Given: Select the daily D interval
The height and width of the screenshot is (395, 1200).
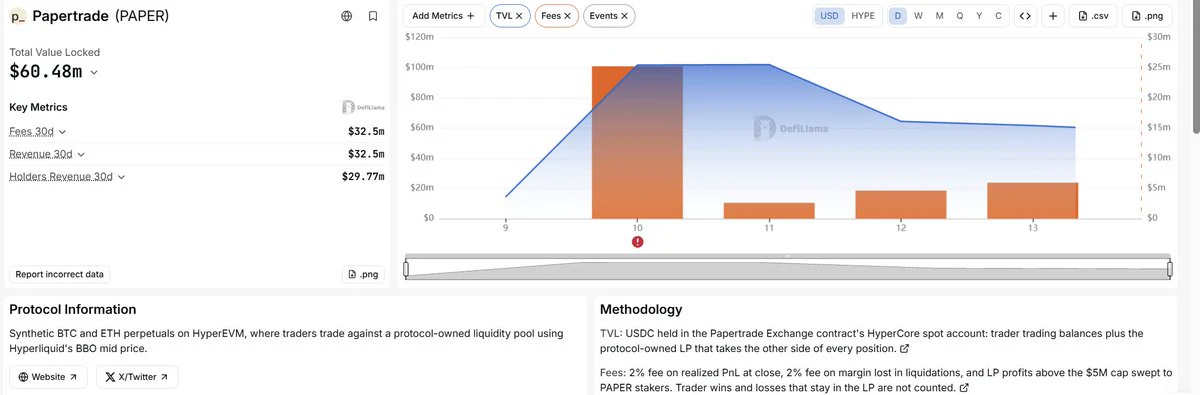Looking at the screenshot, I should [898, 16].
